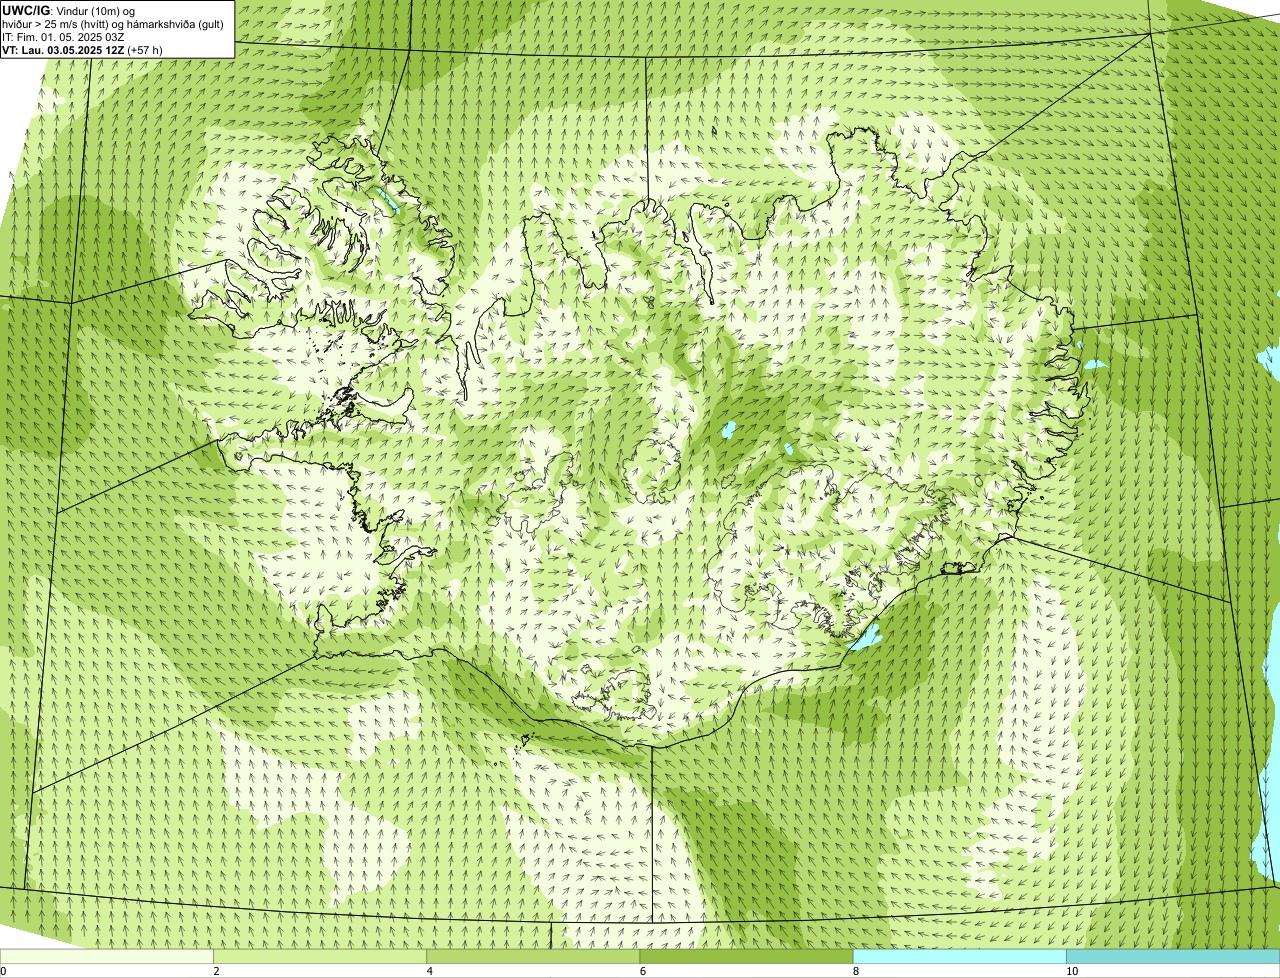
Task: Click the "0" label on the color scale
Action: click(x=3, y=971)
